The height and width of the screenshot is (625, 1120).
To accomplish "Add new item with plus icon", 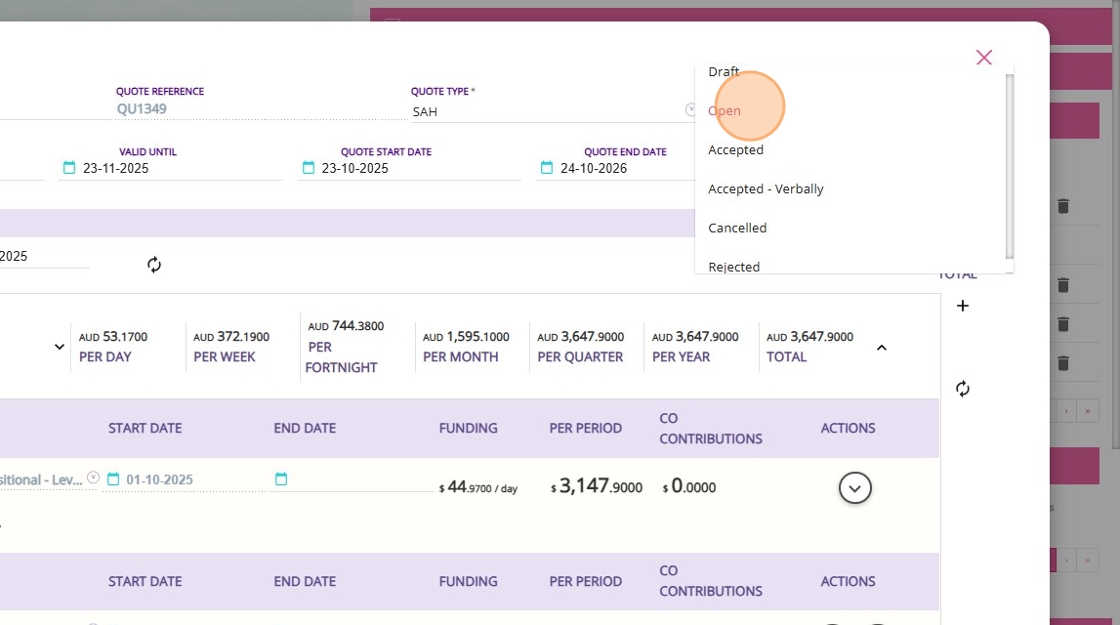I will (962, 306).
